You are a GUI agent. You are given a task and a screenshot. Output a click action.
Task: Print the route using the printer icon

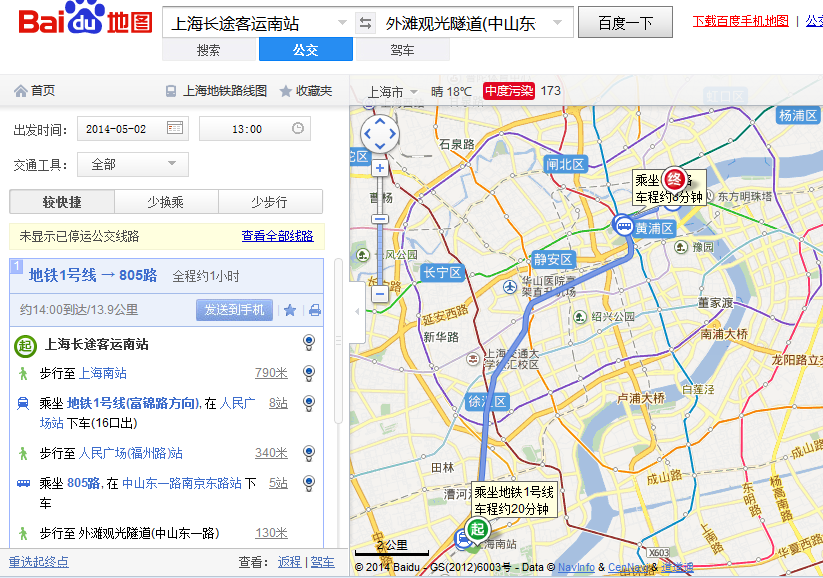(x=315, y=310)
